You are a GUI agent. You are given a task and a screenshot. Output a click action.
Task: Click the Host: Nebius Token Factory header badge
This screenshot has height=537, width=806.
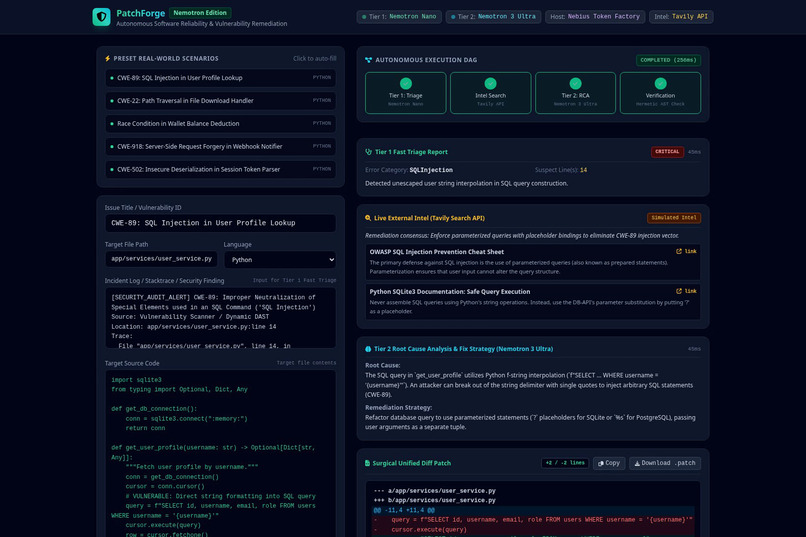(x=595, y=17)
